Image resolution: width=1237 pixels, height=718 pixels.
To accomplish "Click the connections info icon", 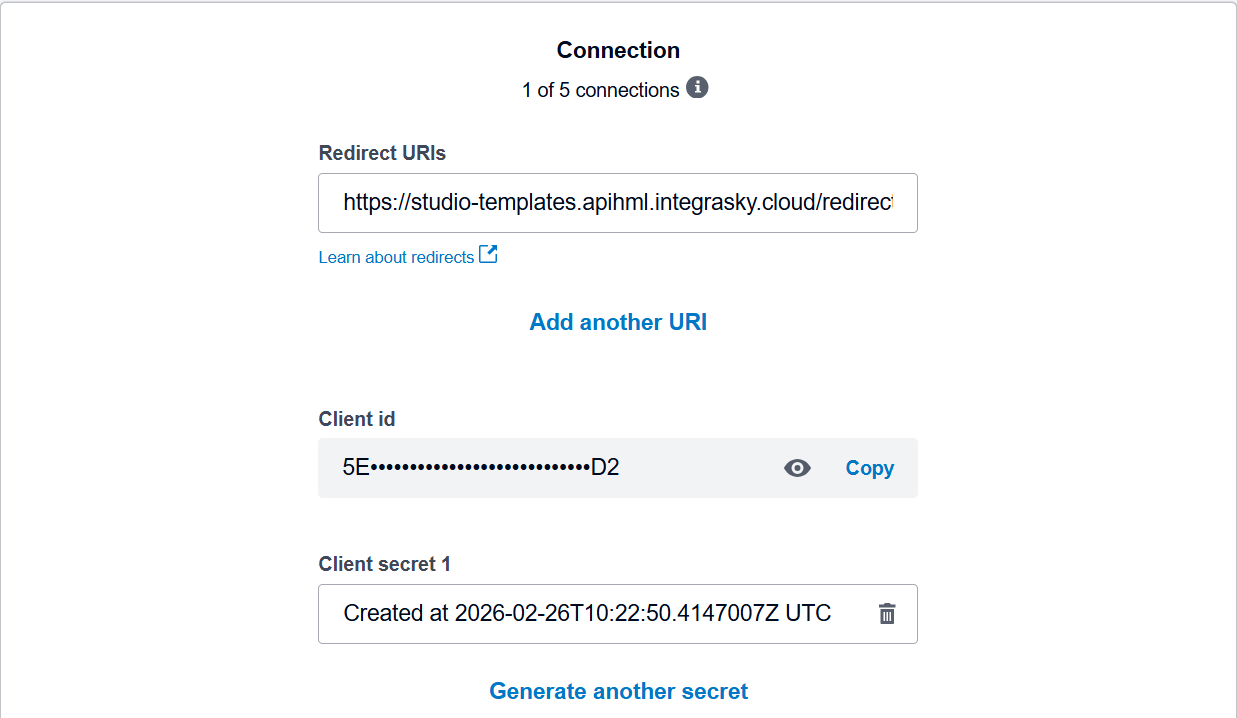I will point(698,88).
